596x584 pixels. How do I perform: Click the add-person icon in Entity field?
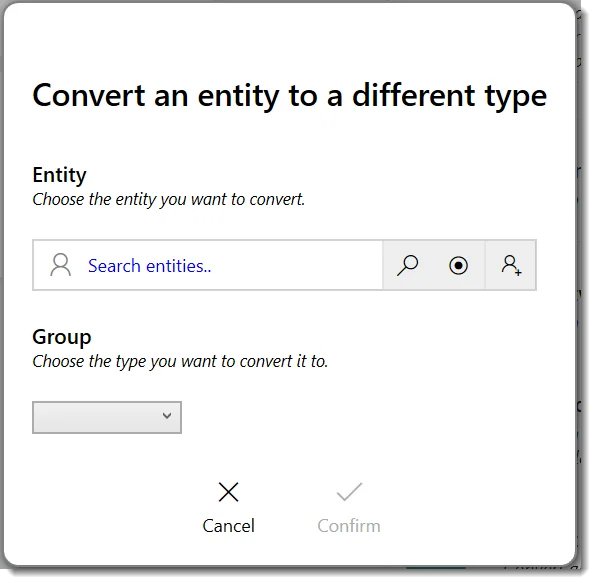click(511, 265)
